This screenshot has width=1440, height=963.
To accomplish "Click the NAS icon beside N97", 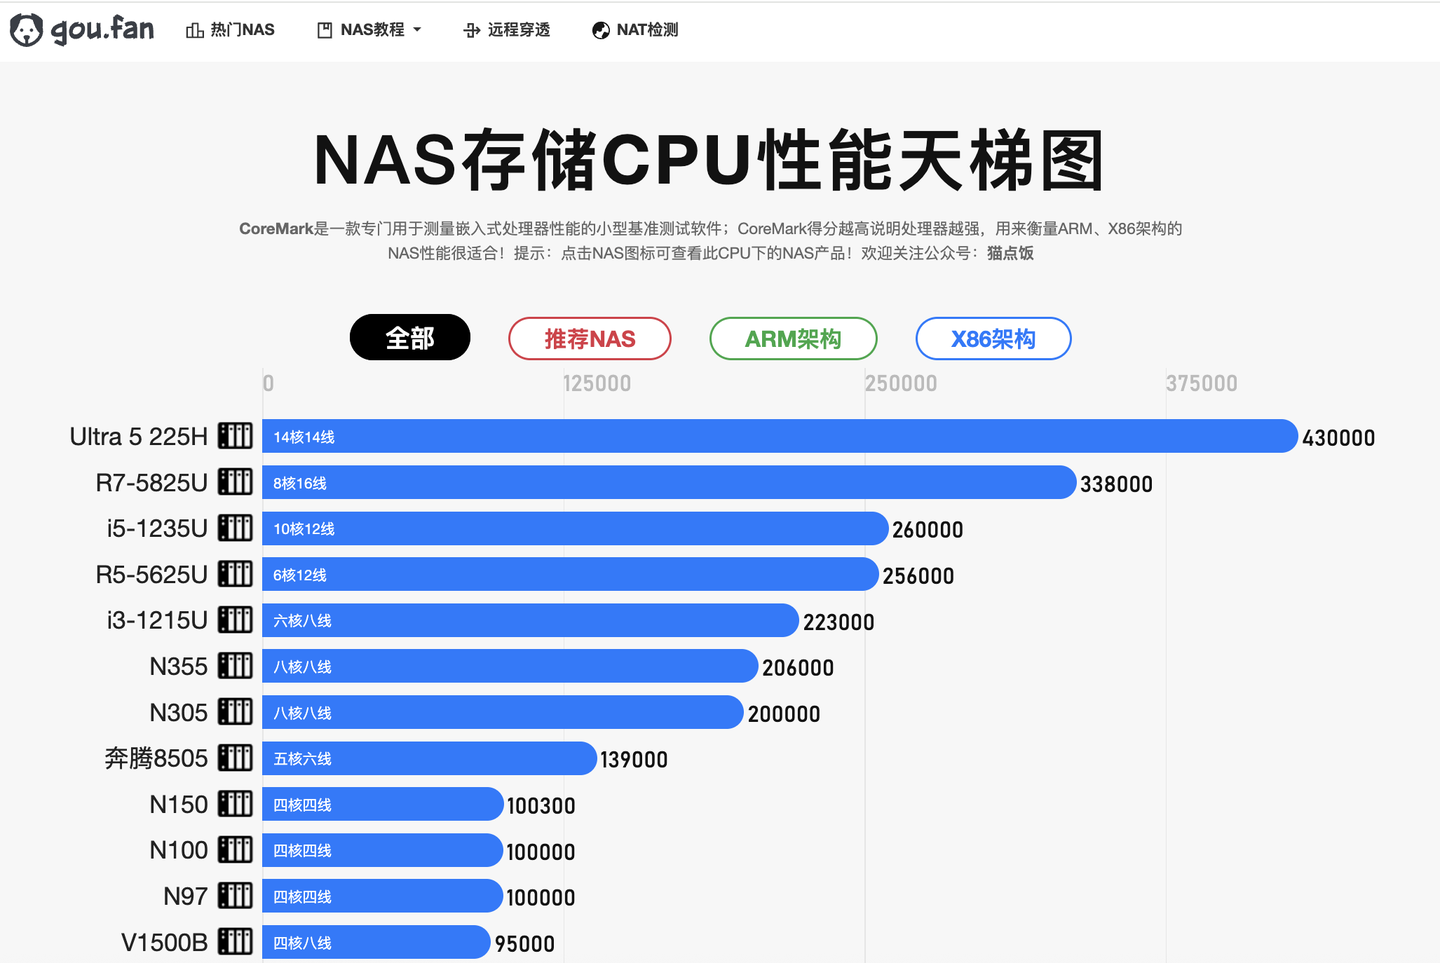I will pos(235,896).
